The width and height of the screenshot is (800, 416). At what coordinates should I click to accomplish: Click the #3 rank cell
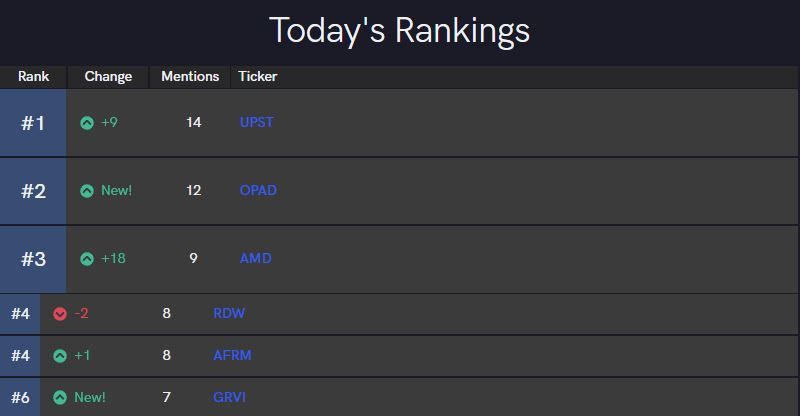33,259
